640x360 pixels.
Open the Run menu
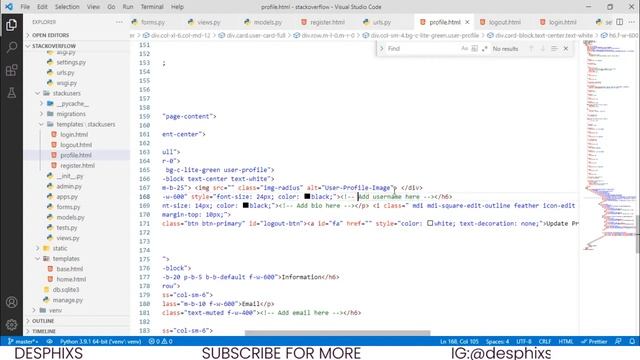coord(128,7)
